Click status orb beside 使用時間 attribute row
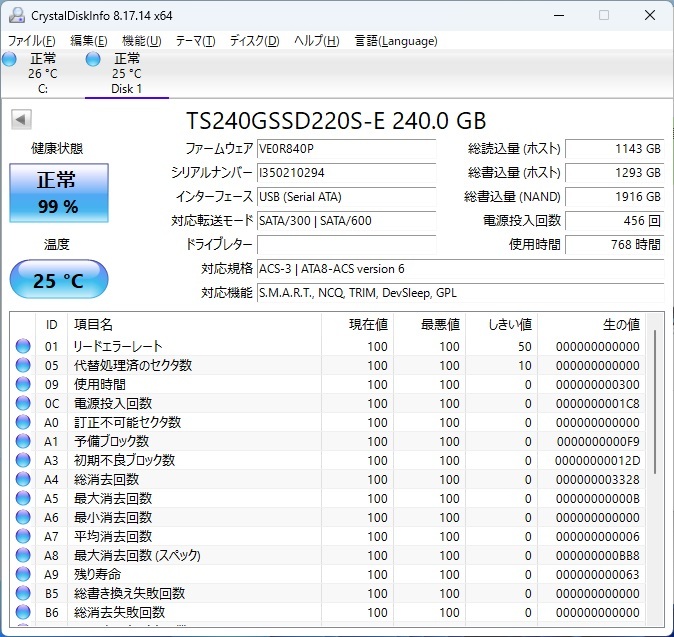 coord(23,385)
